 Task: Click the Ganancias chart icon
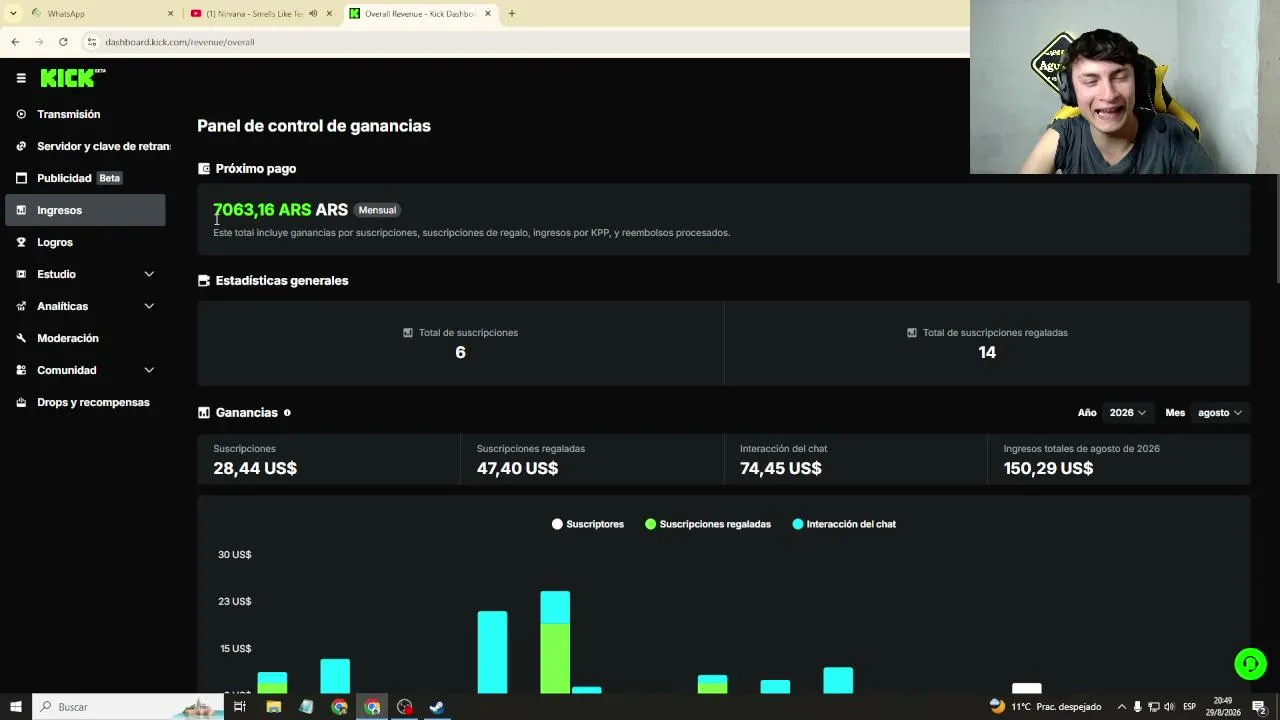click(x=204, y=413)
